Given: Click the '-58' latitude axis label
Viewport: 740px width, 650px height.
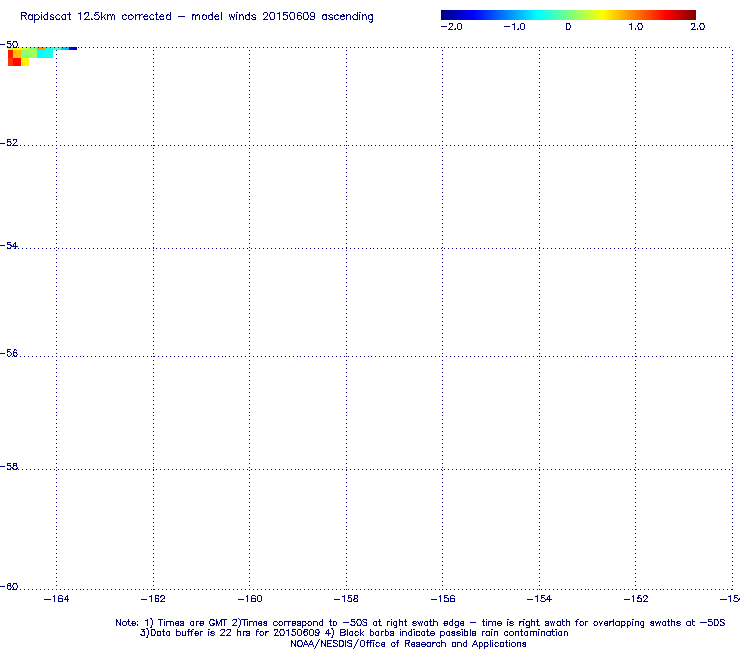Looking at the screenshot, I should pos(9,466).
